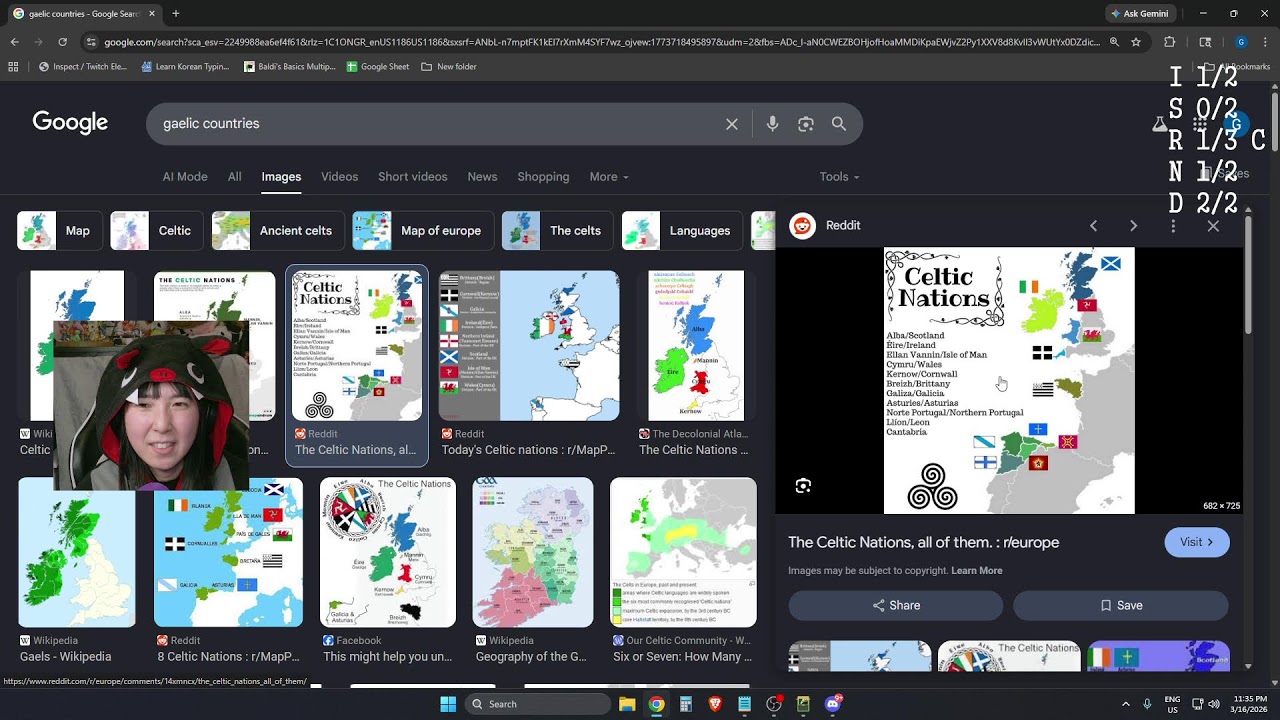
Task: Show hidden system tray icons
Action: [1125, 704]
